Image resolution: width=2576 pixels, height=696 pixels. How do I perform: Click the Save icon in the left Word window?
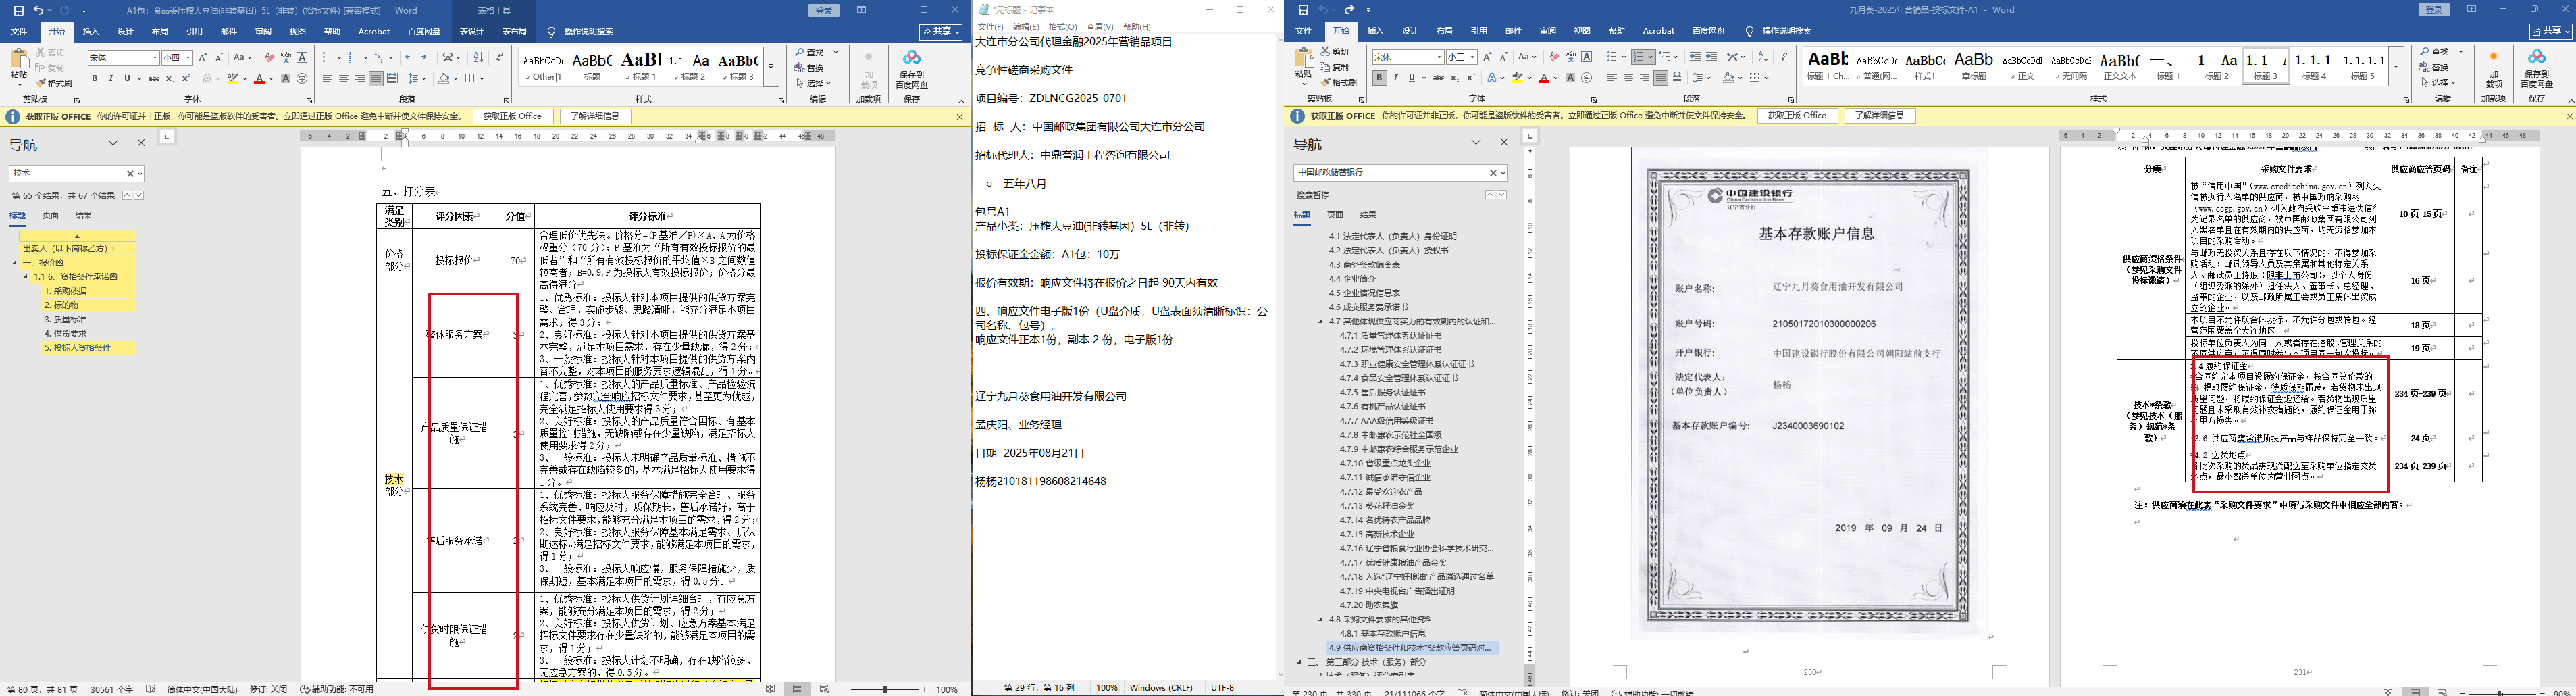click(18, 10)
